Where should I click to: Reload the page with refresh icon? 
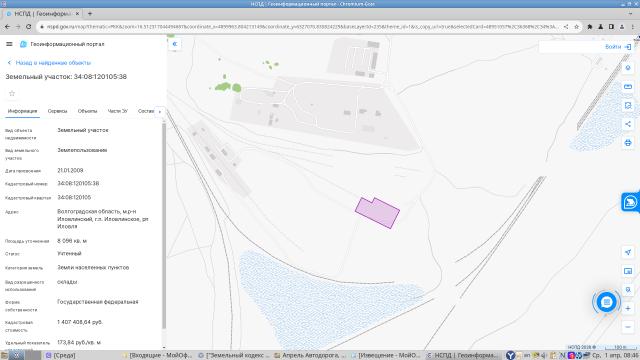click(29, 27)
